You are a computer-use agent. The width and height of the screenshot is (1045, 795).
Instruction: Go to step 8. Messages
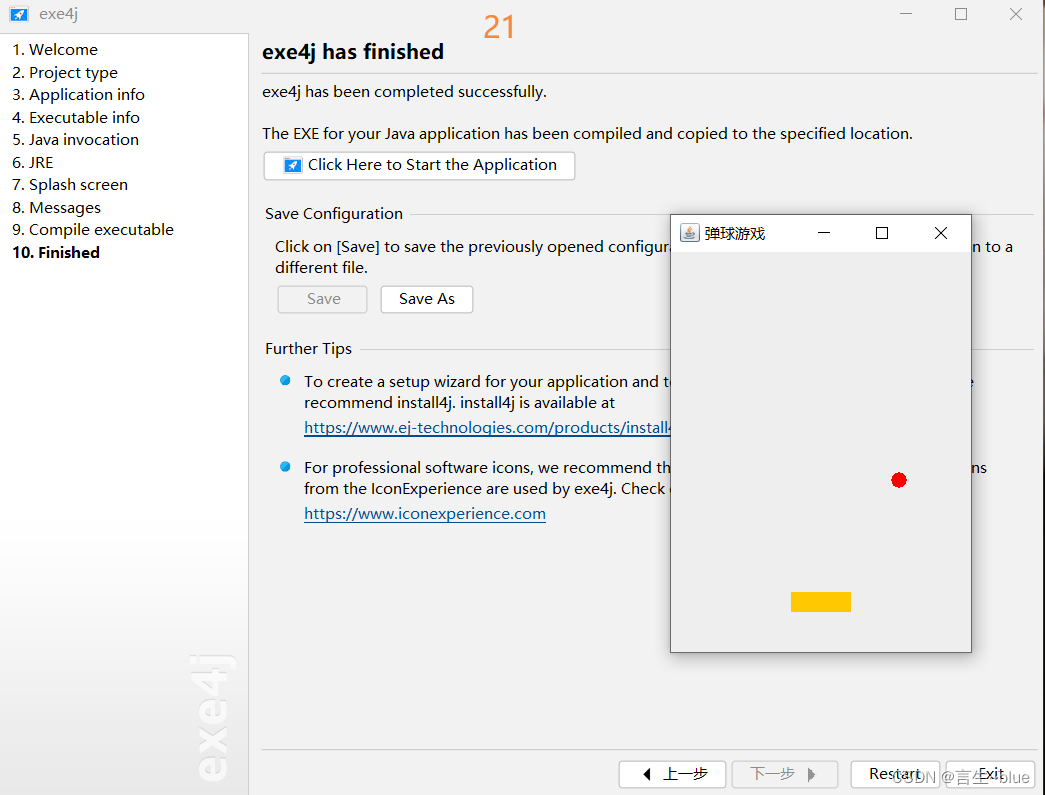click(x=57, y=208)
